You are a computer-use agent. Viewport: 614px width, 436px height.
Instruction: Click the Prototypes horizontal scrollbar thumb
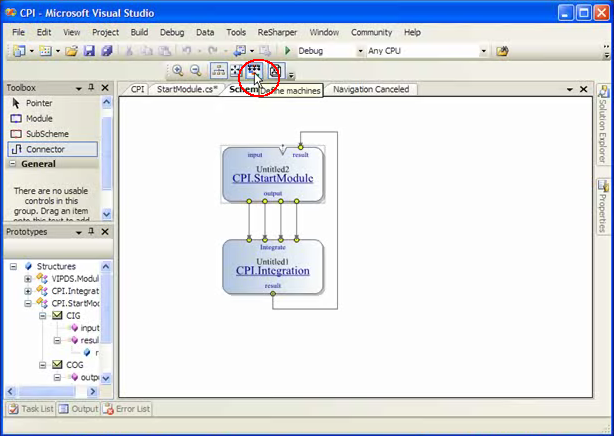click(x=46, y=391)
